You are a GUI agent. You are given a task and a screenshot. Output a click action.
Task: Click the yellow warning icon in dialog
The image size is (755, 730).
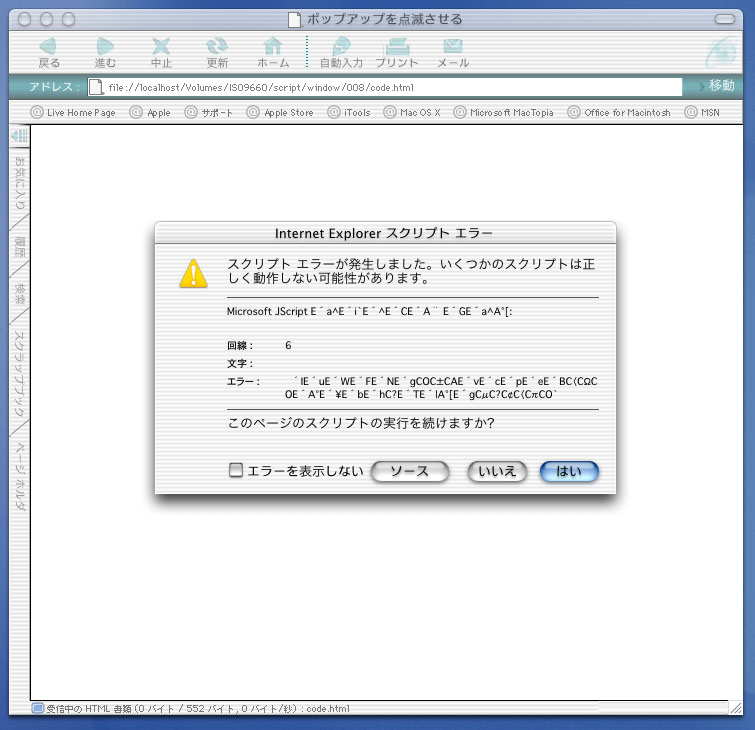pyautogui.click(x=193, y=274)
